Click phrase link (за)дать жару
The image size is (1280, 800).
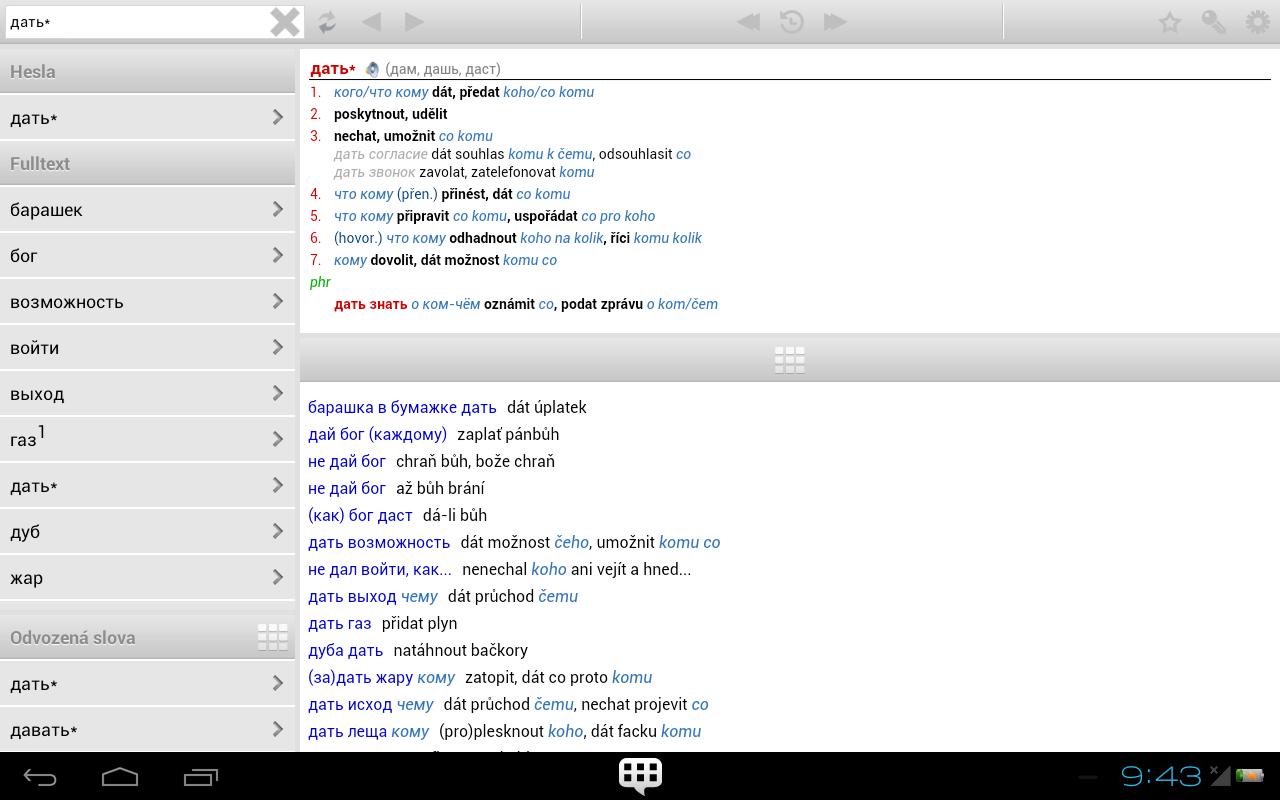(x=360, y=677)
